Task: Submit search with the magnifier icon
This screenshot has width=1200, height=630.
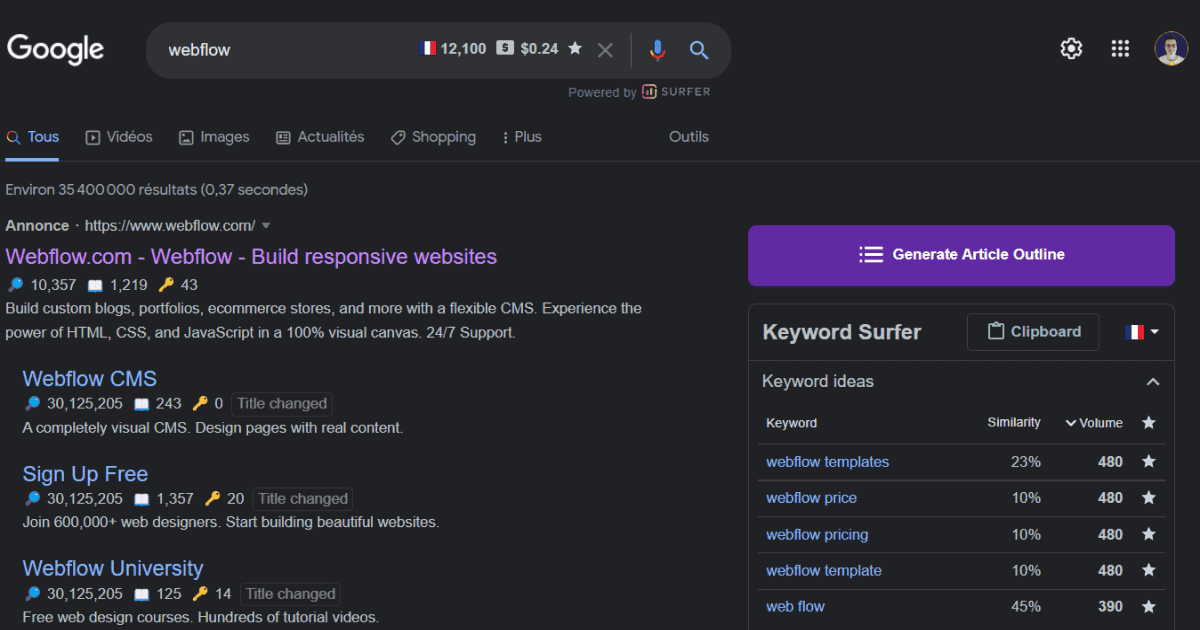Action: tap(699, 49)
